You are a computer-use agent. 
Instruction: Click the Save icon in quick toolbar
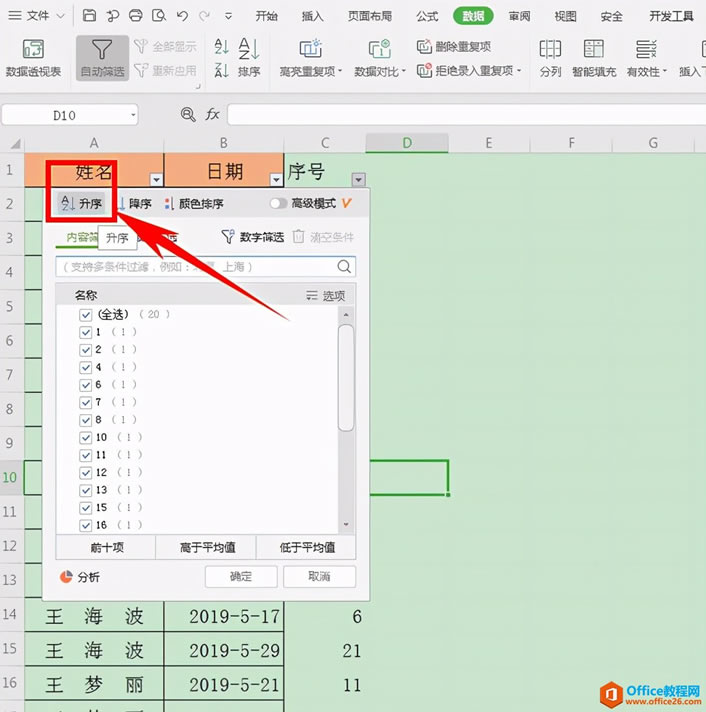coord(89,16)
